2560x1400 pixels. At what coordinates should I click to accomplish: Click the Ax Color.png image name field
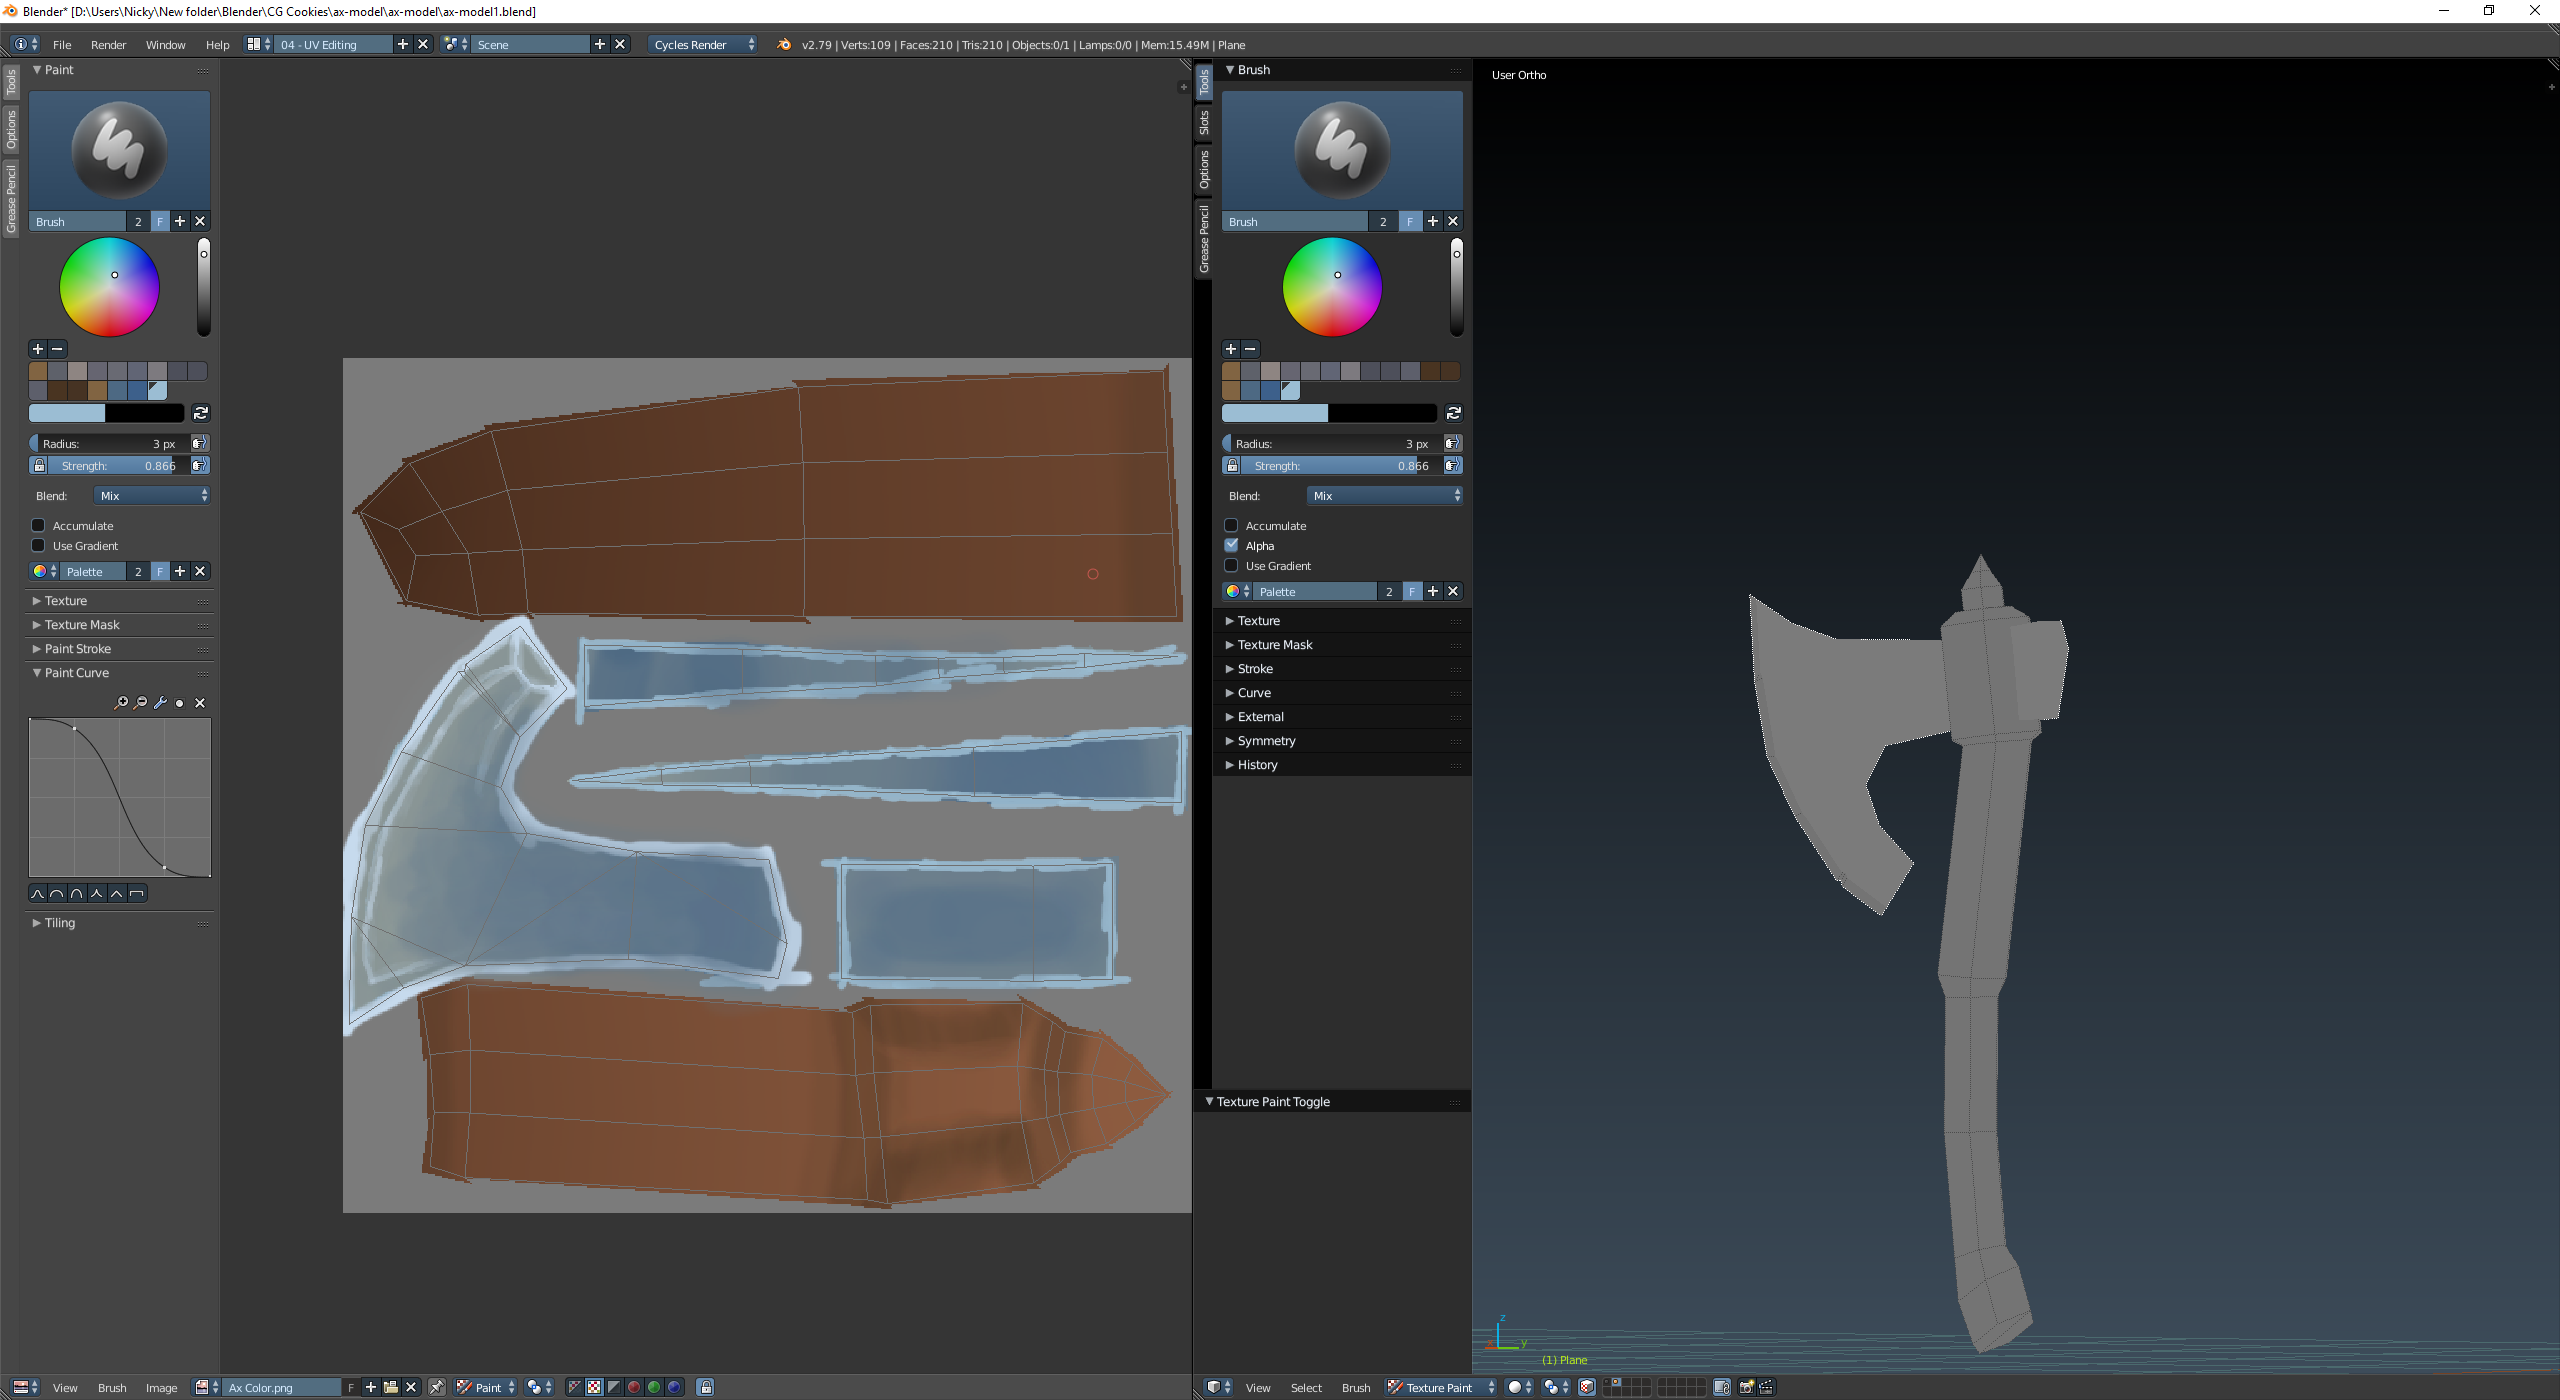pyautogui.click(x=280, y=1388)
